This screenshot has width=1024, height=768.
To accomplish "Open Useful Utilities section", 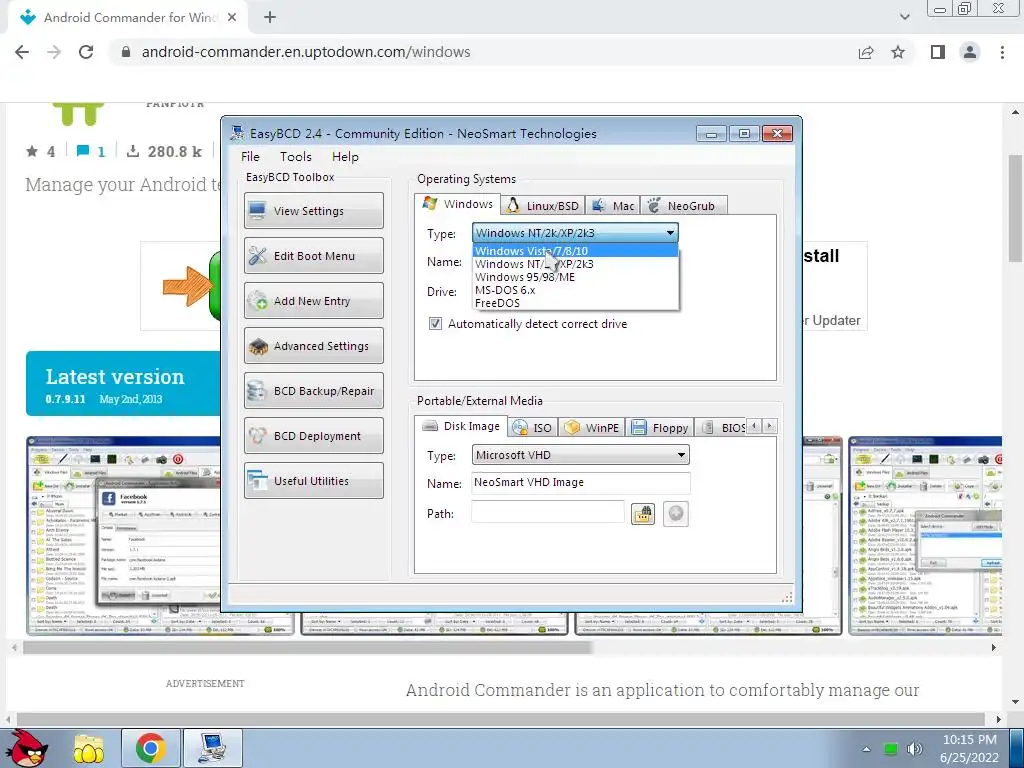I will 313,481.
